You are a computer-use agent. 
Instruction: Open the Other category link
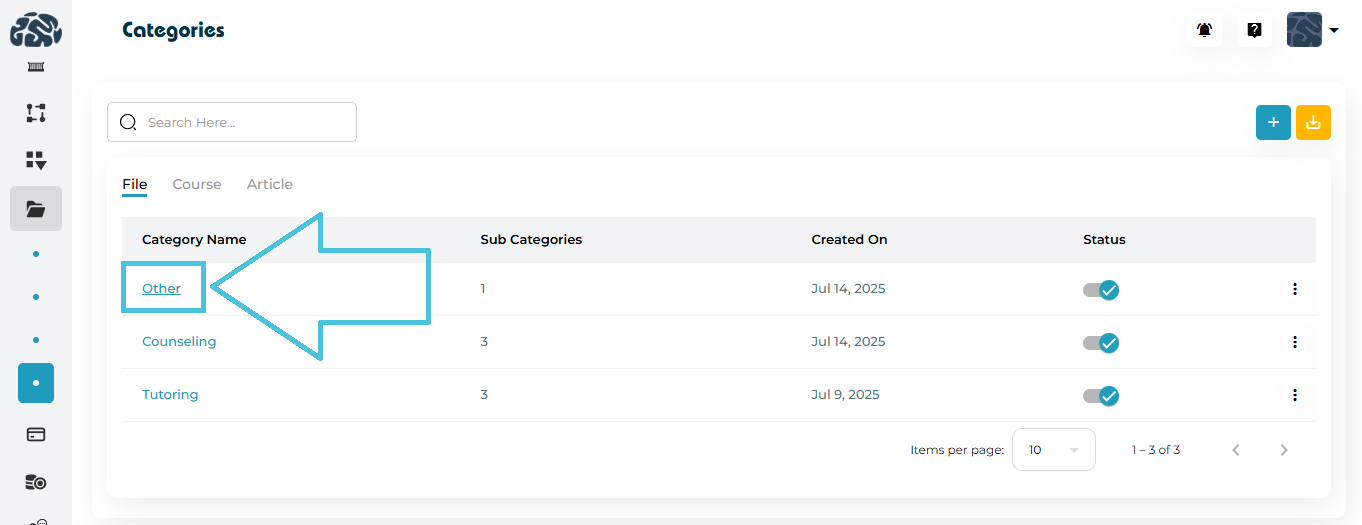pyautogui.click(x=161, y=289)
